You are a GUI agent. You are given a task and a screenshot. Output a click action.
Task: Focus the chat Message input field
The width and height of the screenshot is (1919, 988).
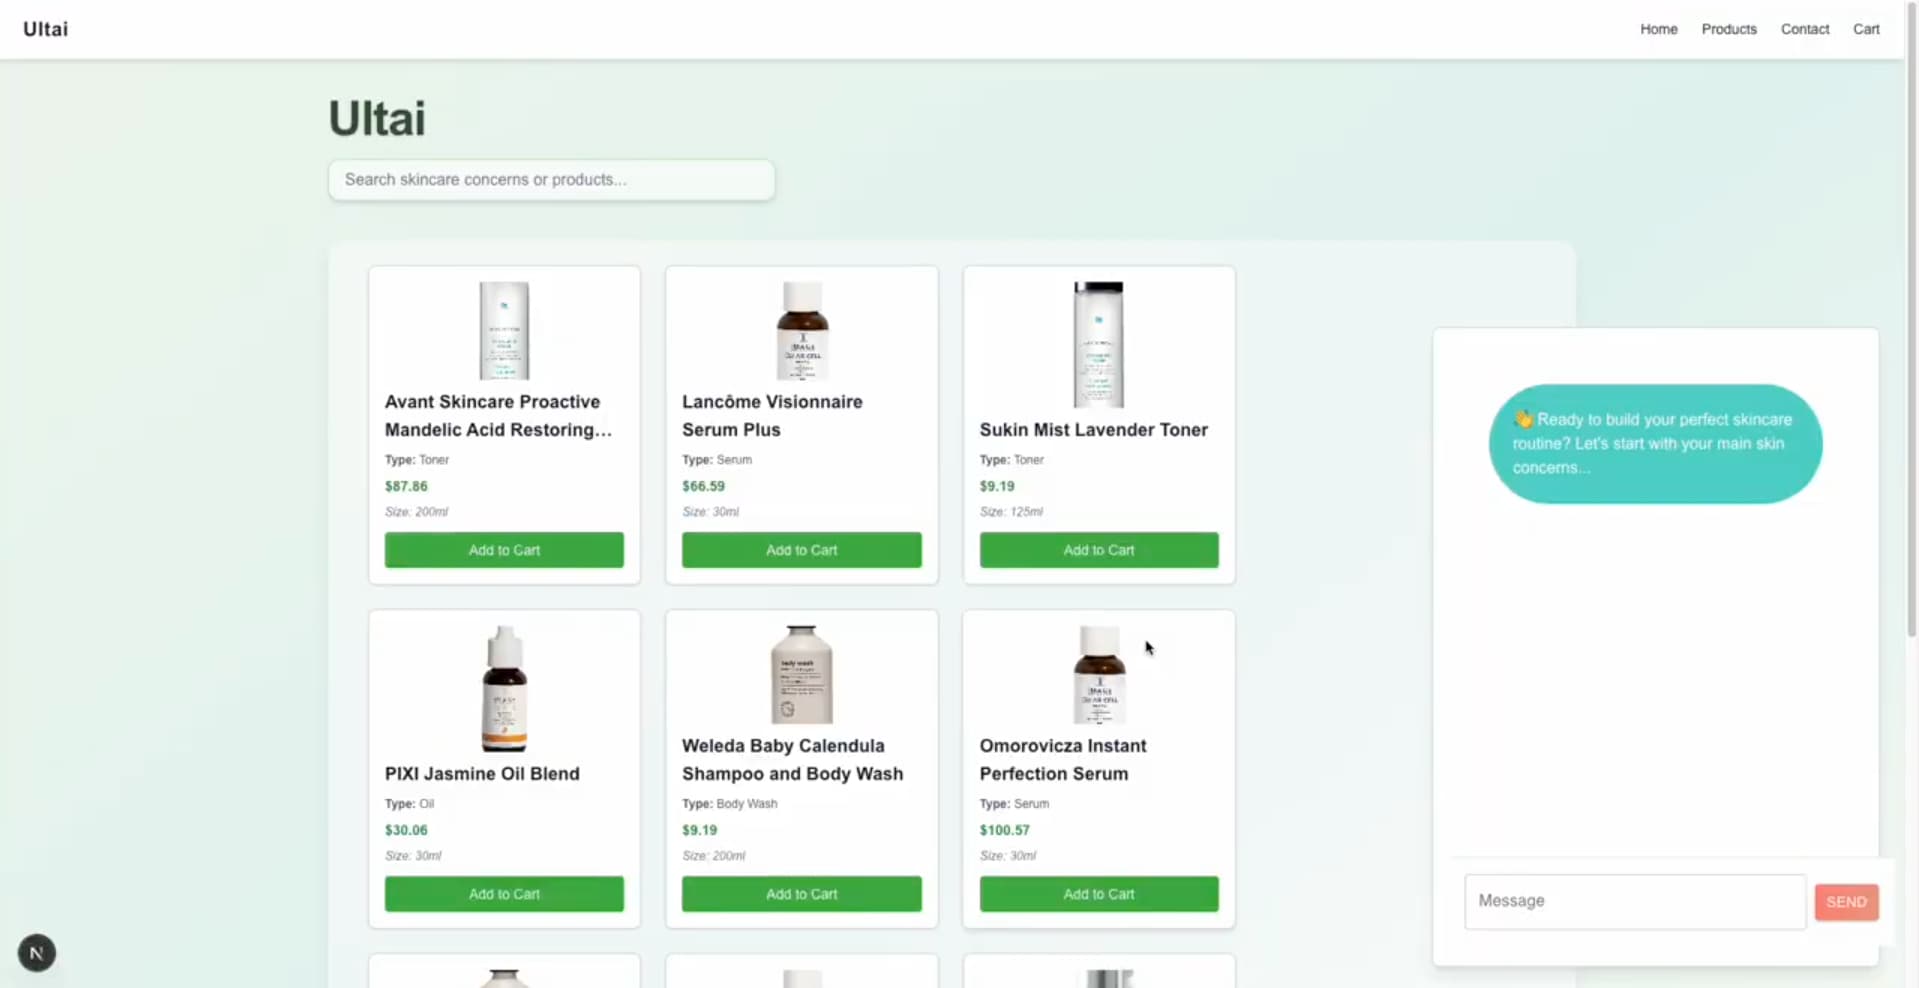[1634, 901]
